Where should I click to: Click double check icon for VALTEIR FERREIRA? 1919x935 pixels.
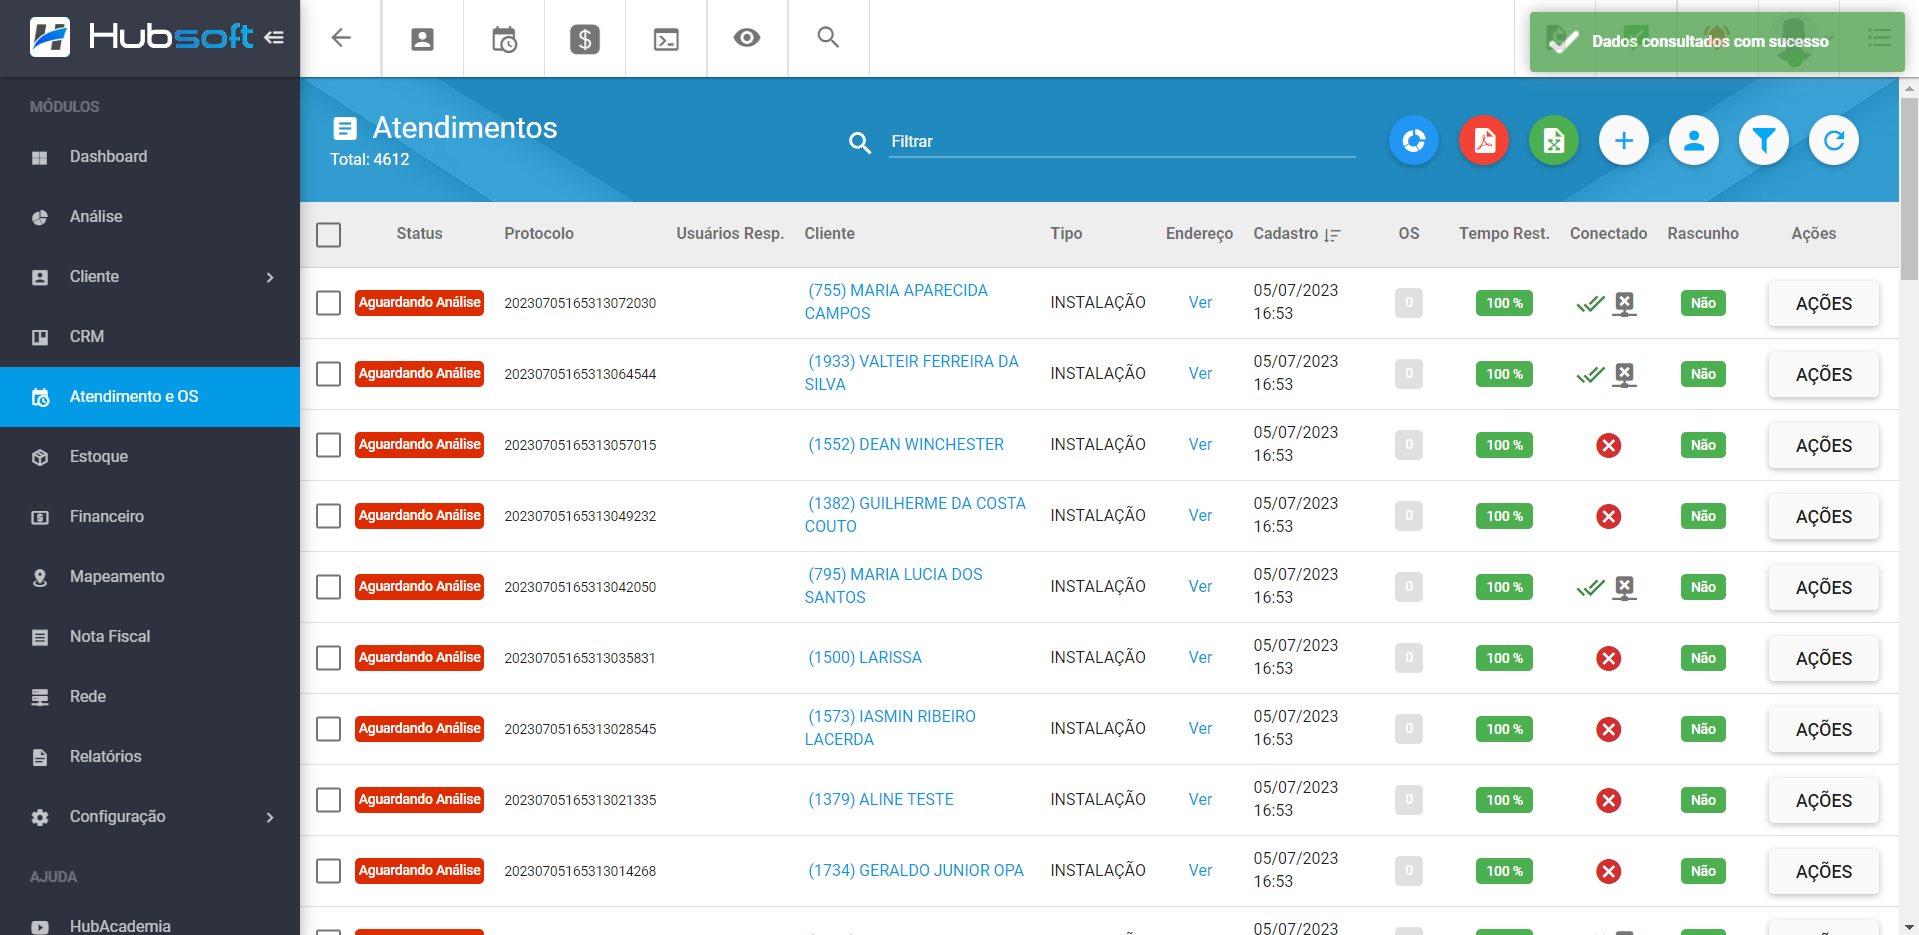1590,375
